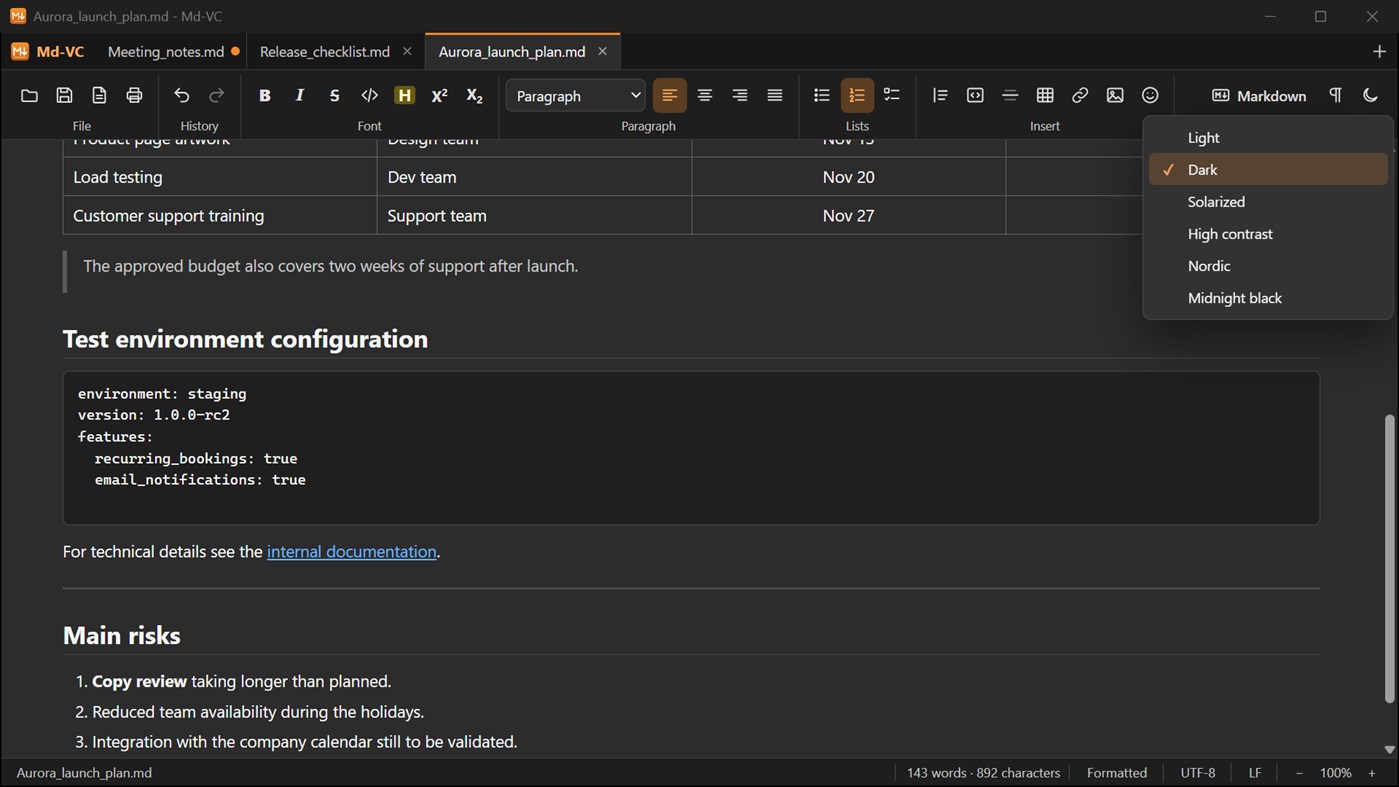This screenshot has height=787, width=1399.
Task: Toggle Markdown source mode
Action: pos(1259,95)
